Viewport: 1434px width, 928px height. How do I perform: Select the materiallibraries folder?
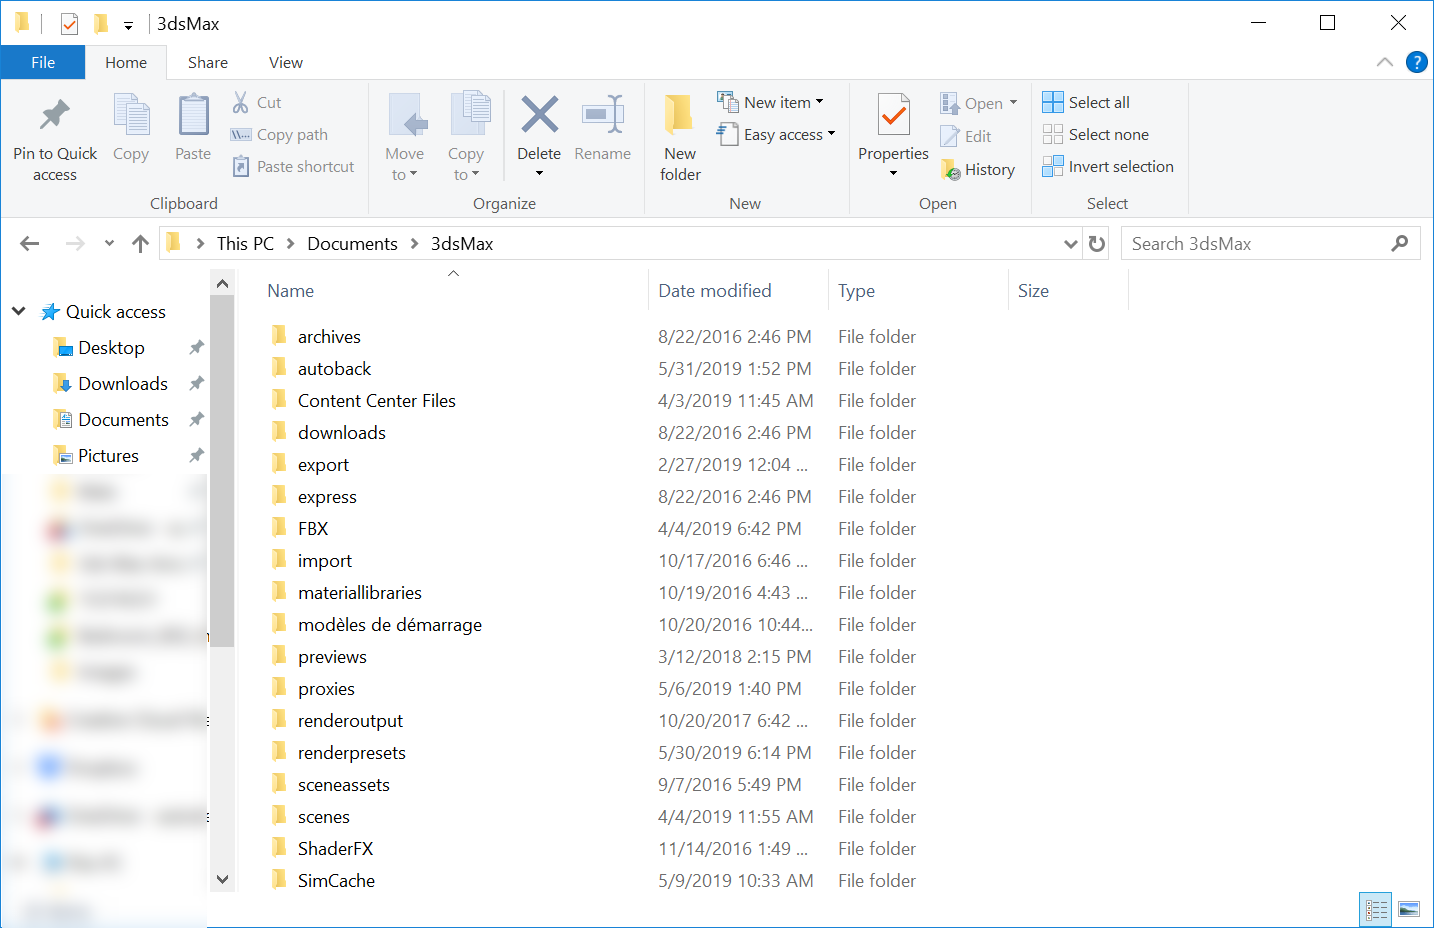tap(359, 592)
